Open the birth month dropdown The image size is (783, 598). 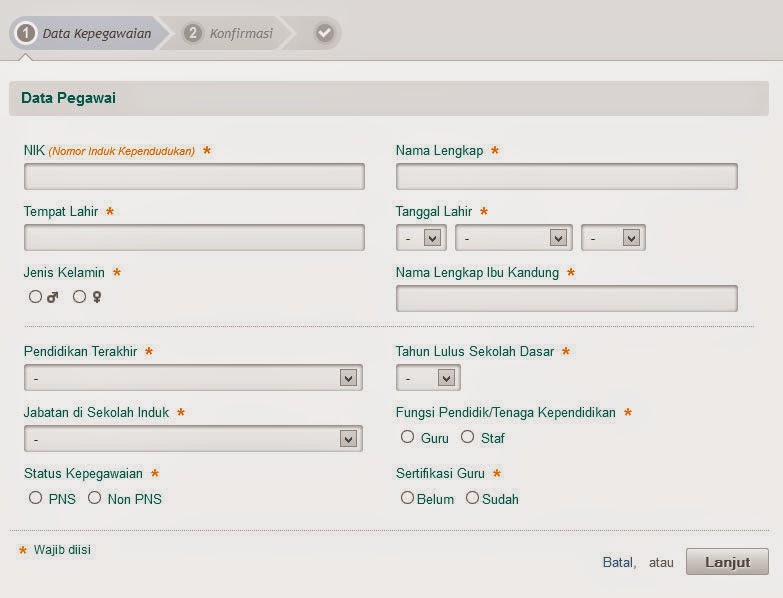513,238
